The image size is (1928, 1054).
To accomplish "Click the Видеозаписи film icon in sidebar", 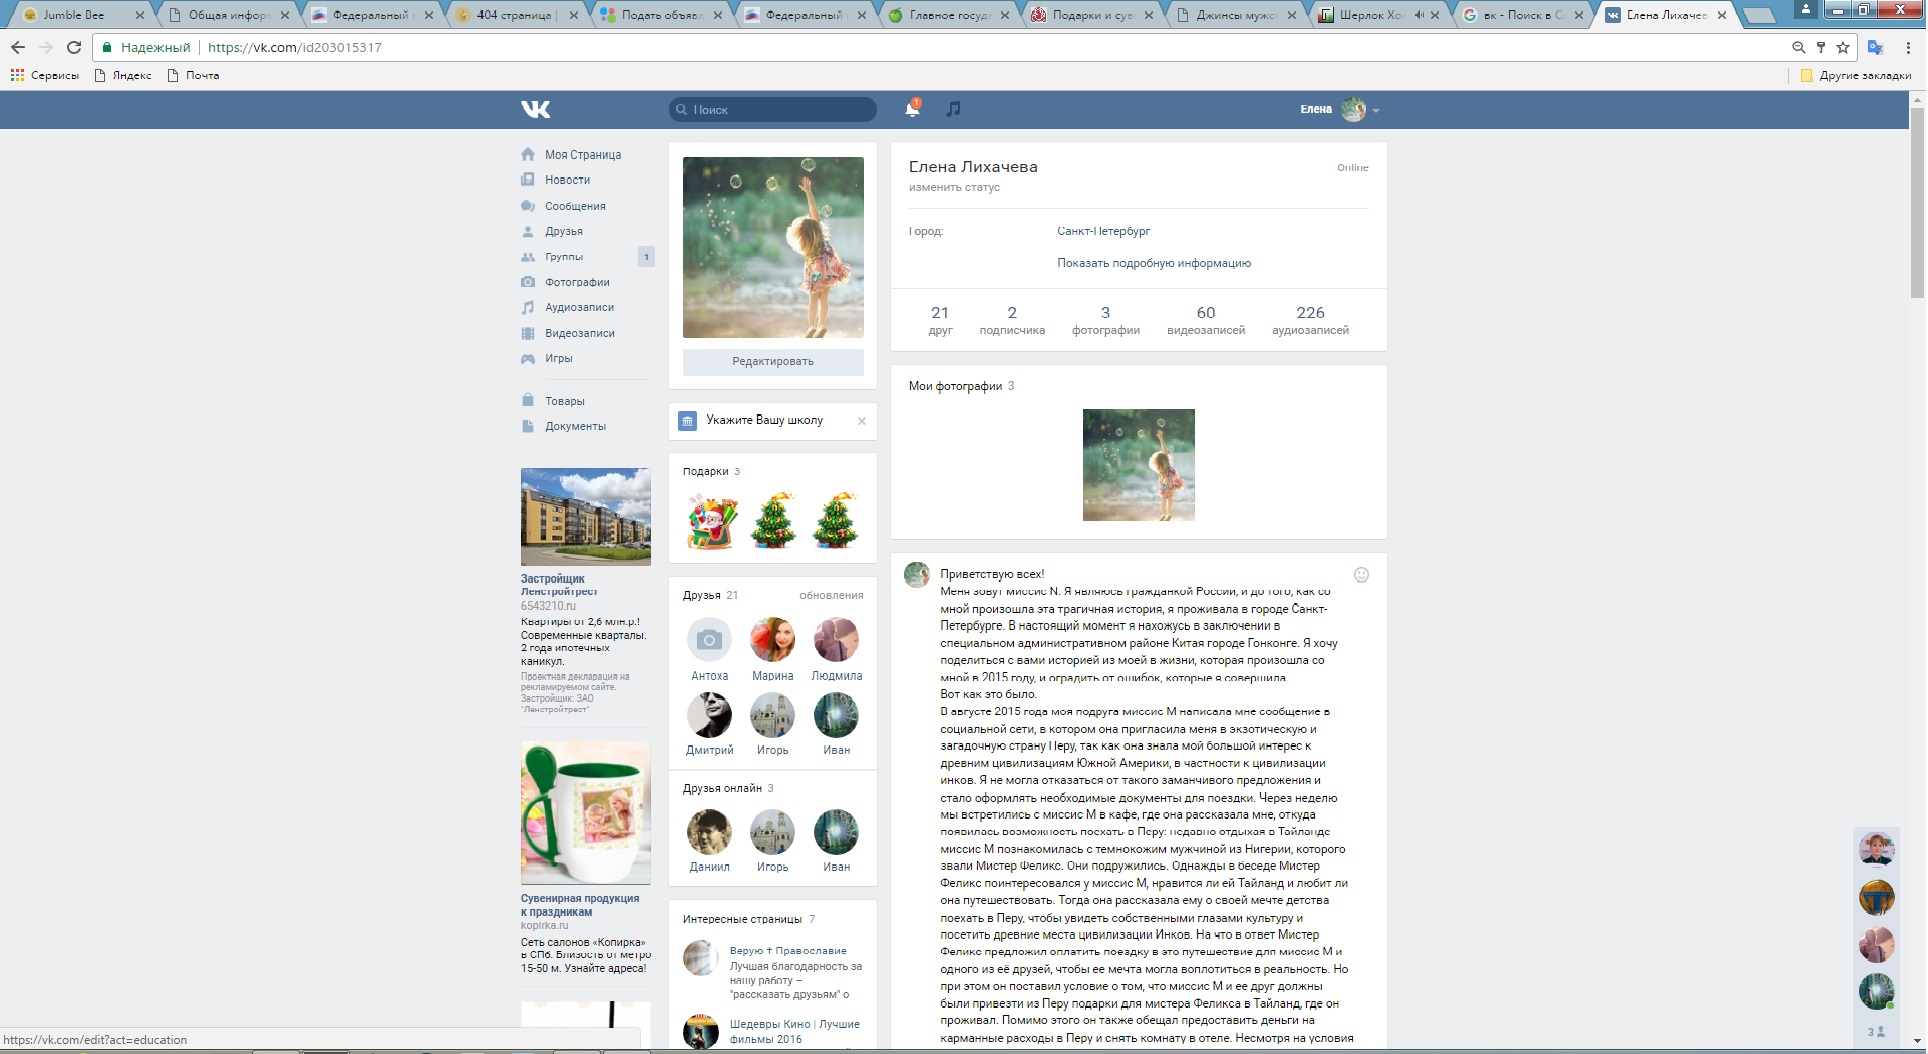I will pos(528,333).
